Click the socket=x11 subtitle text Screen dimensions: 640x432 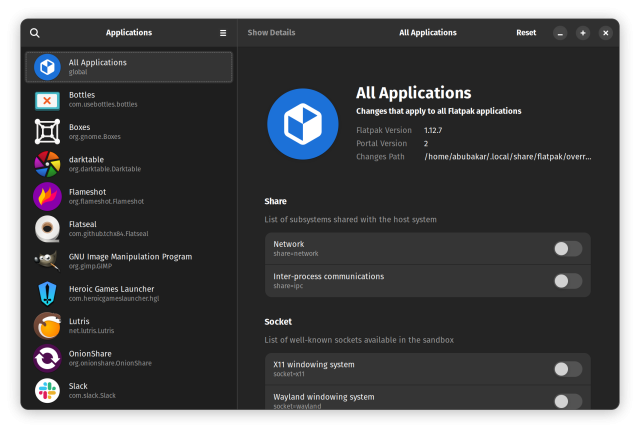289,374
